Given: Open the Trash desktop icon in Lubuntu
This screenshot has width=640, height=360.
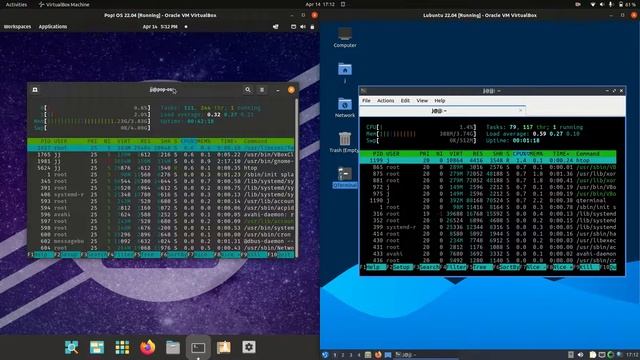Looking at the screenshot, I should 345,142.
